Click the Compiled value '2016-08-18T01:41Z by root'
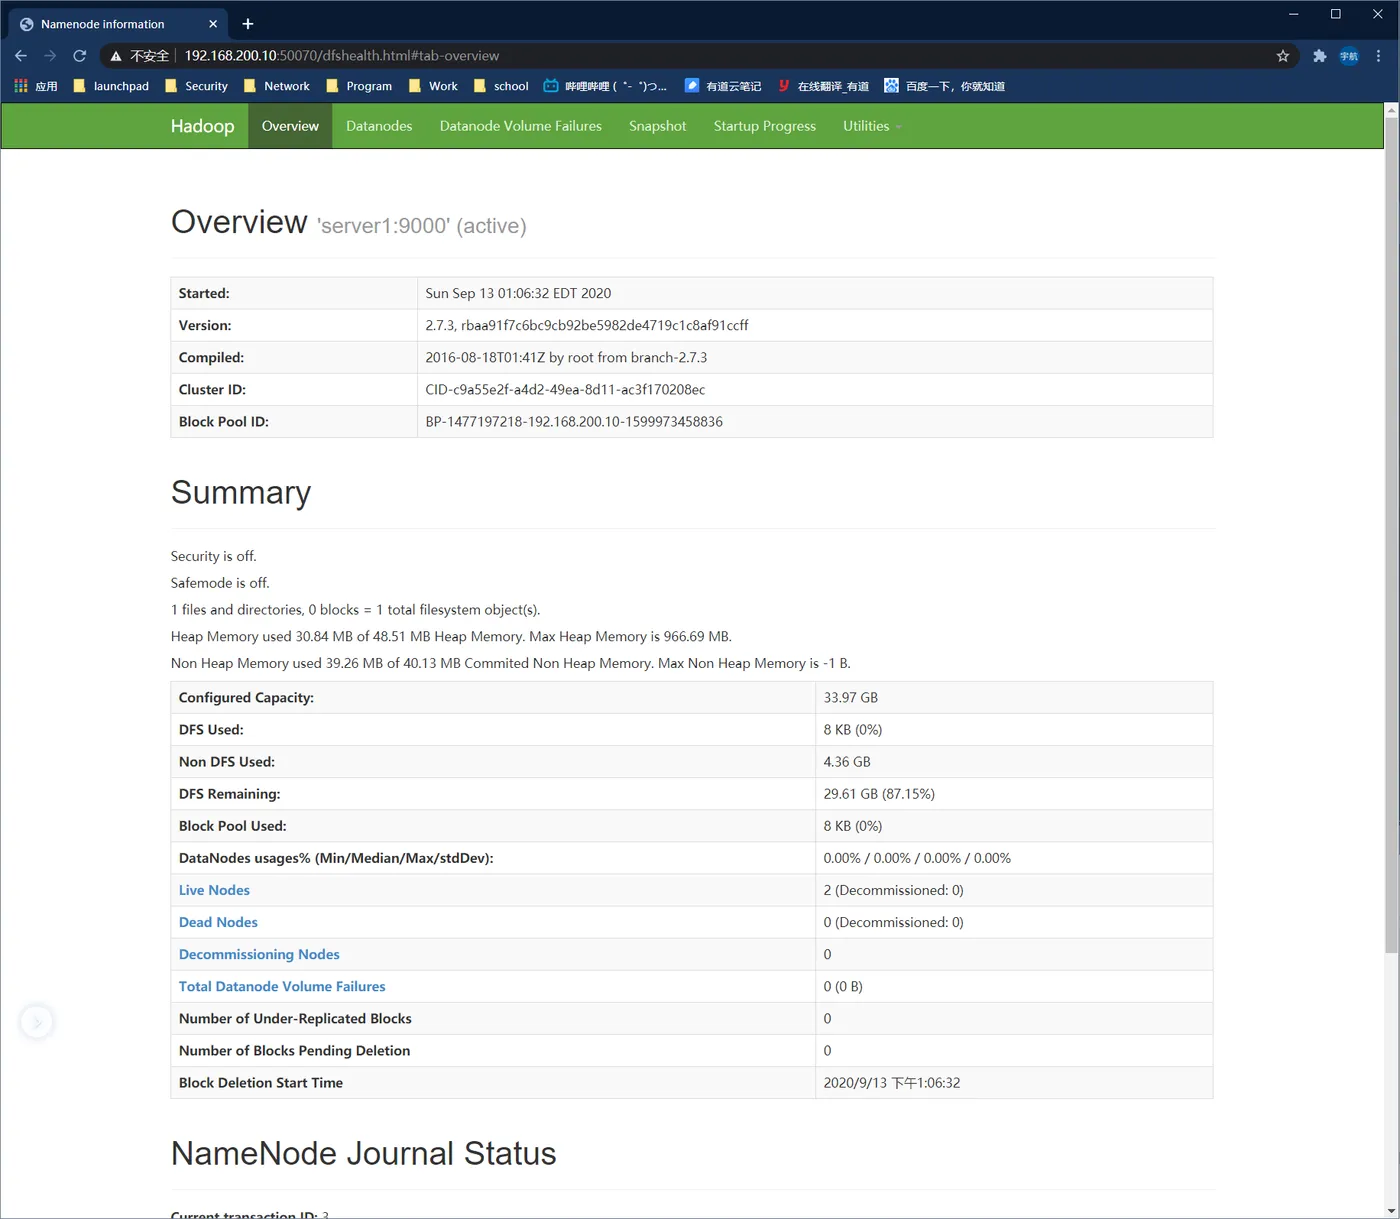Viewport: 1400px width, 1219px height. 566,357
